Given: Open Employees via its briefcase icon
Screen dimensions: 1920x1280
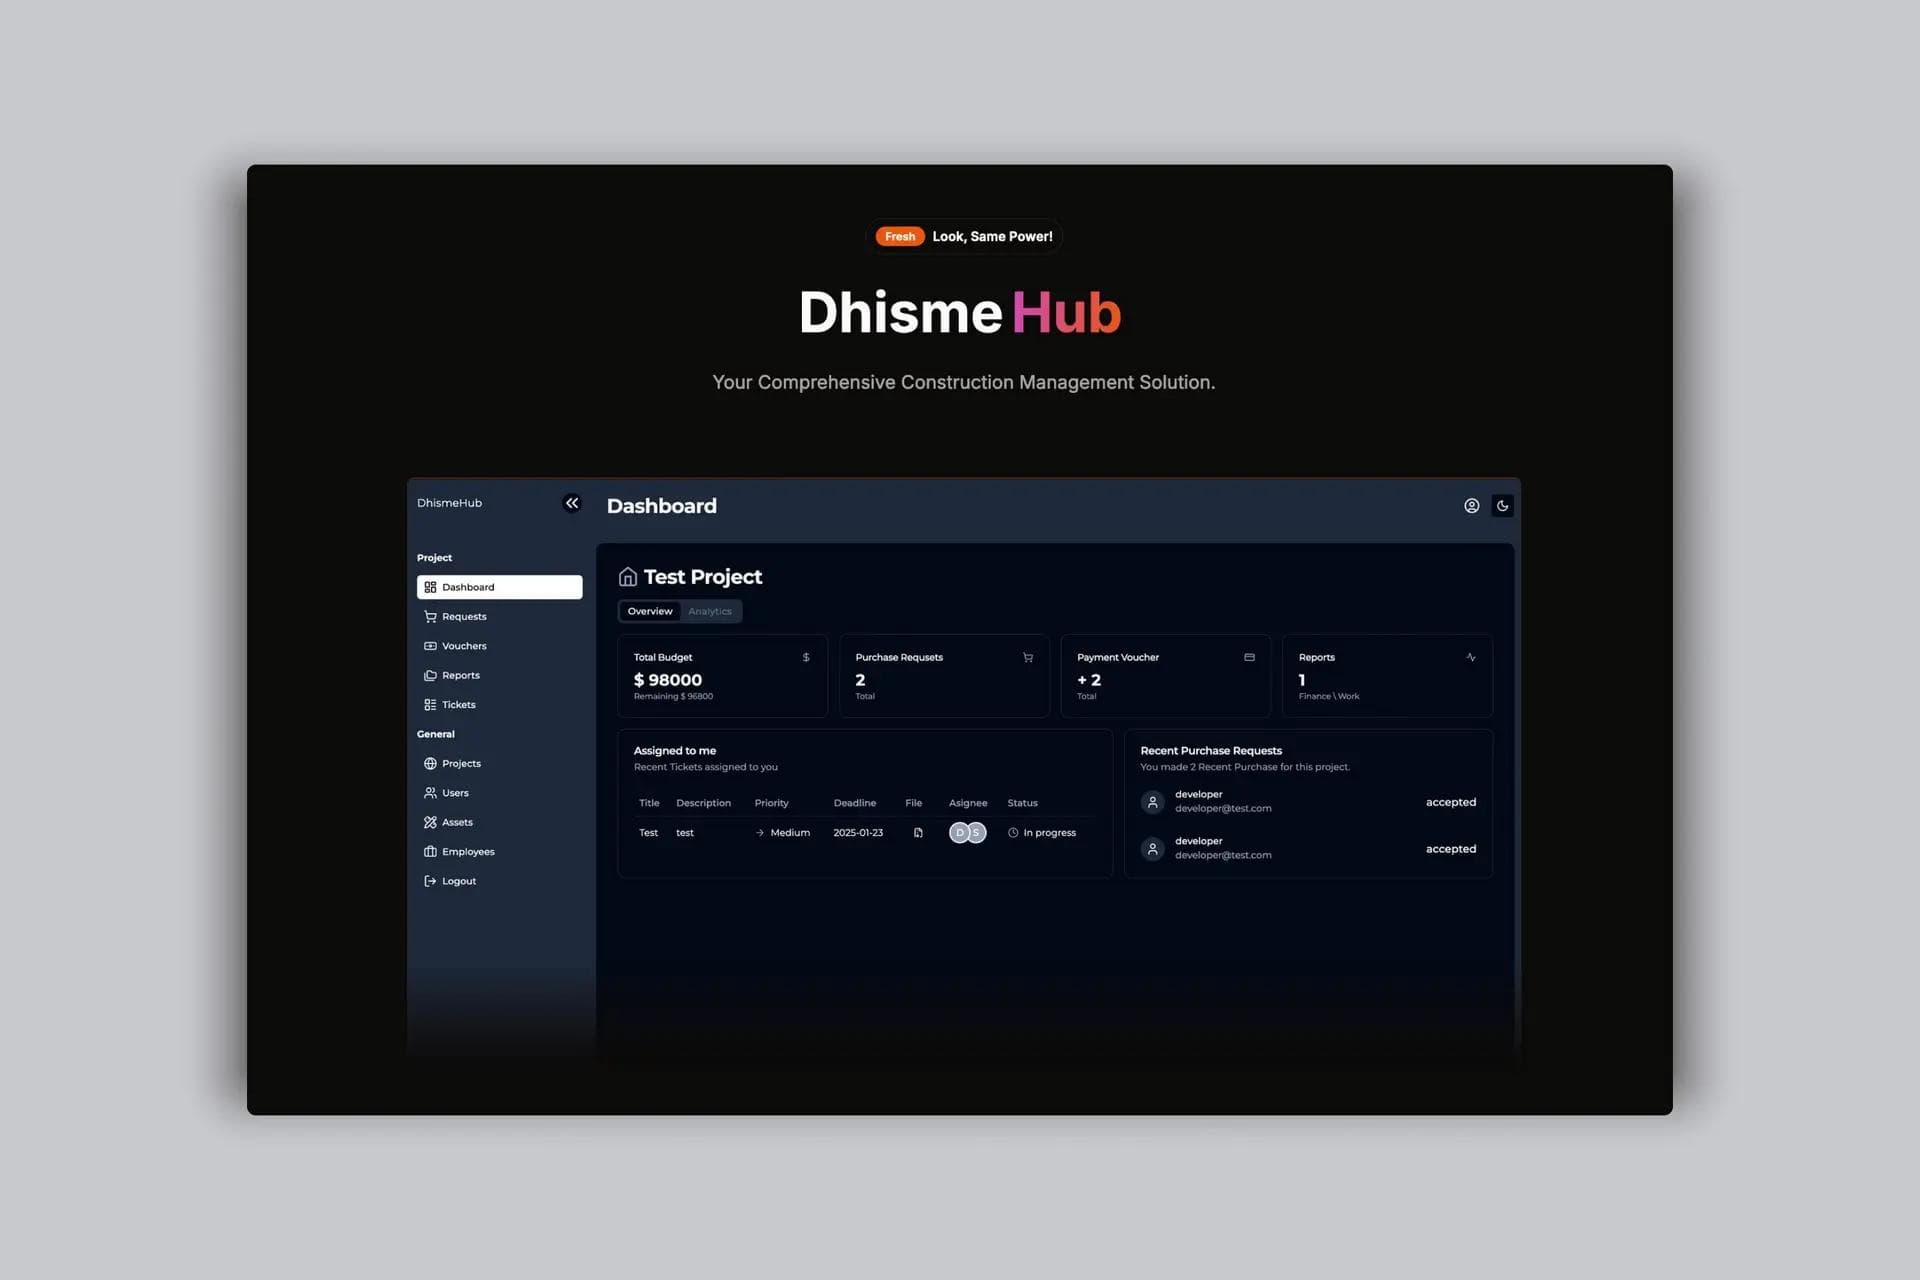Looking at the screenshot, I should point(430,851).
